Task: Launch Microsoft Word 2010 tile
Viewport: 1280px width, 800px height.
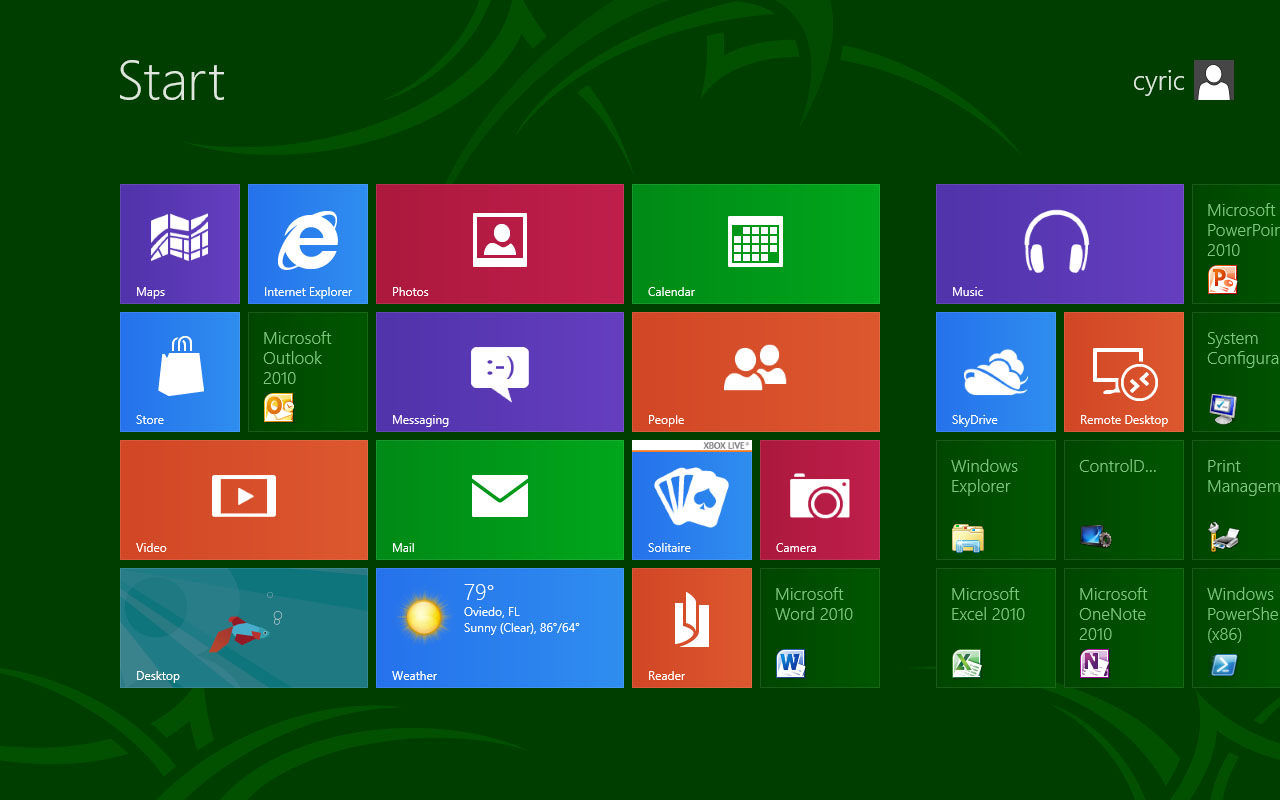Action: click(x=820, y=628)
